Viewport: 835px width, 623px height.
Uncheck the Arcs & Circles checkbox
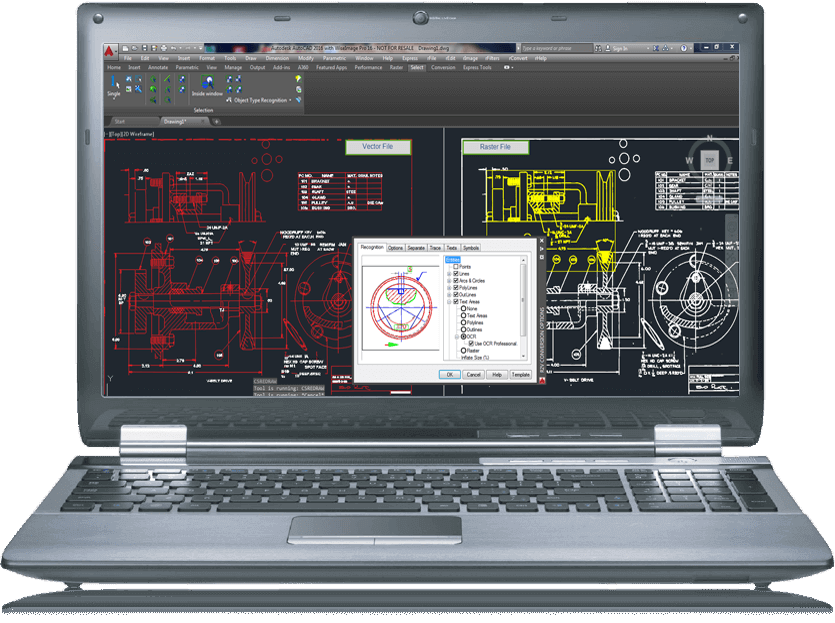click(x=456, y=281)
